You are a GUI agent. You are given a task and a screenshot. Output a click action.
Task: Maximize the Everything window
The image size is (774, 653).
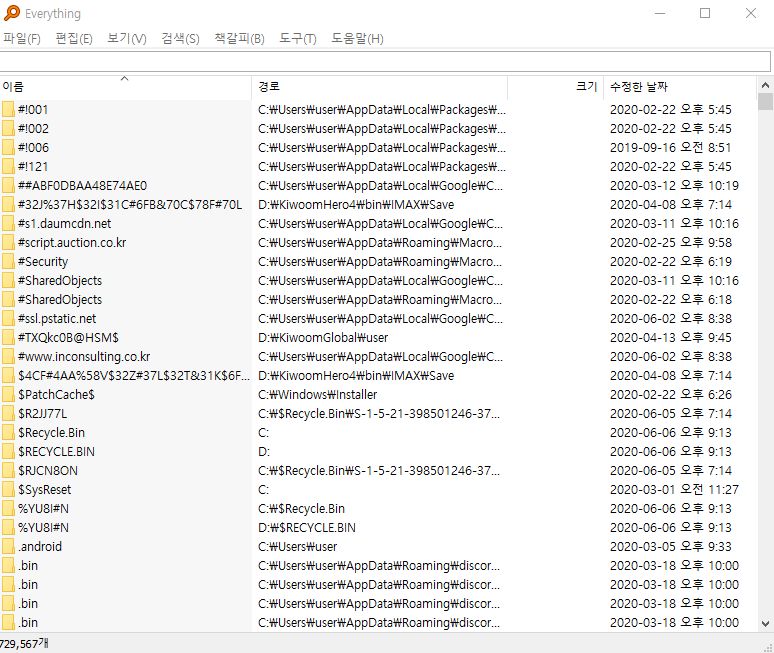705,13
